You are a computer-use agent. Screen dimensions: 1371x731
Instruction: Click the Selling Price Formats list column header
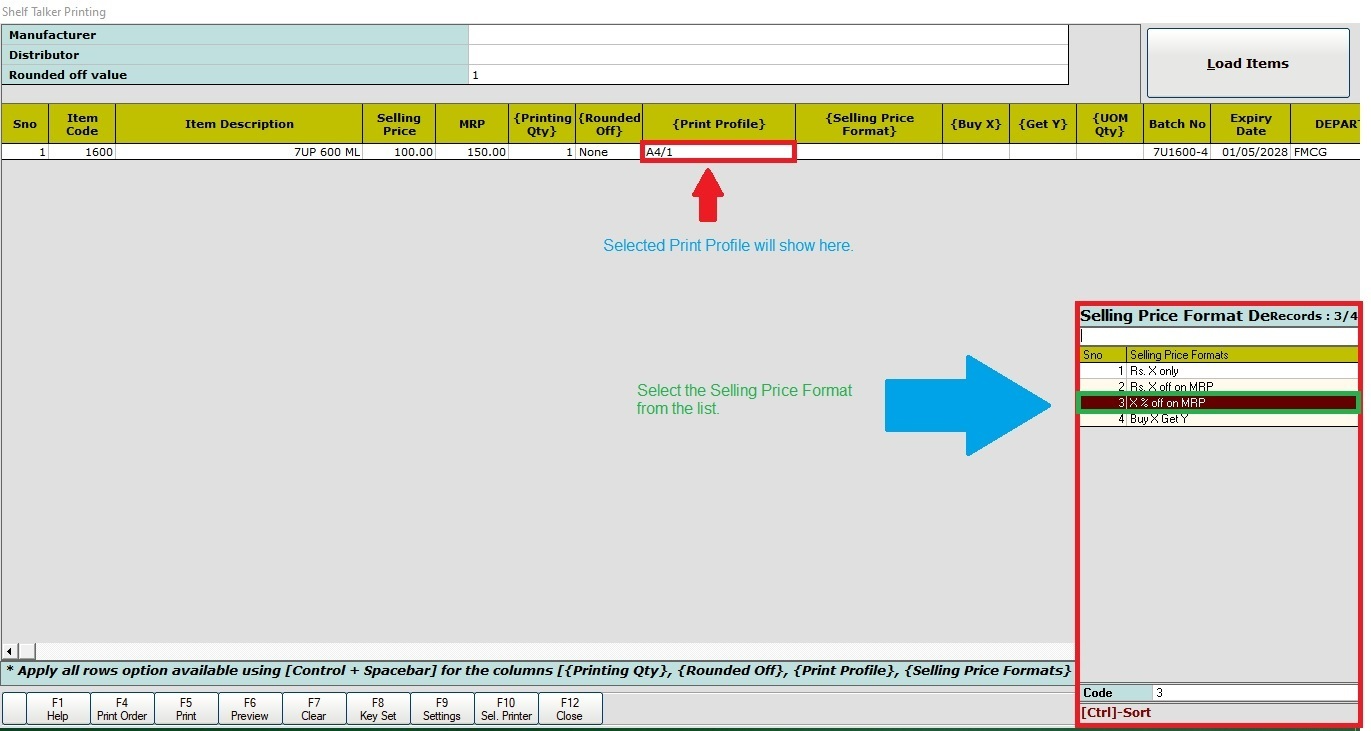tap(1242, 355)
